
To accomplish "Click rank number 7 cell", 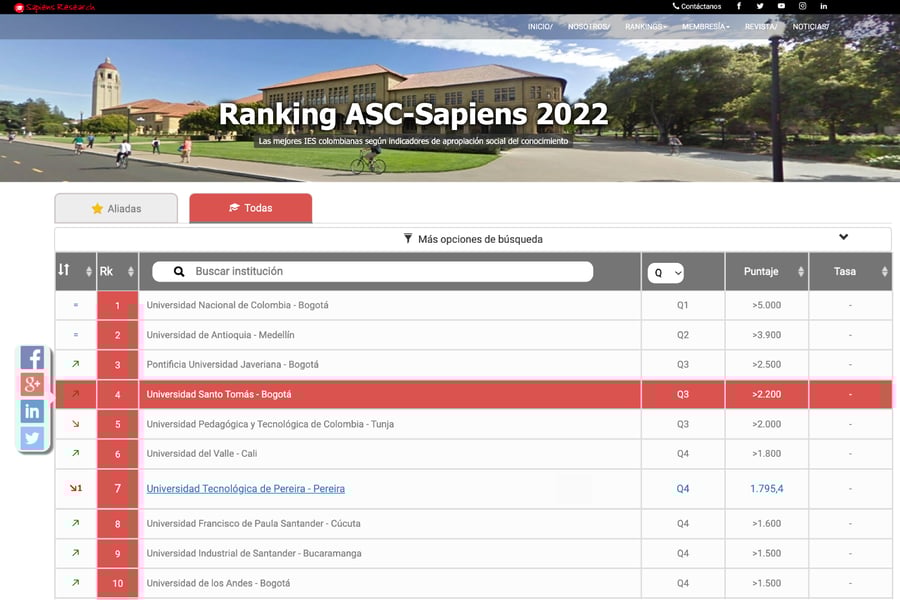I will point(118,489).
